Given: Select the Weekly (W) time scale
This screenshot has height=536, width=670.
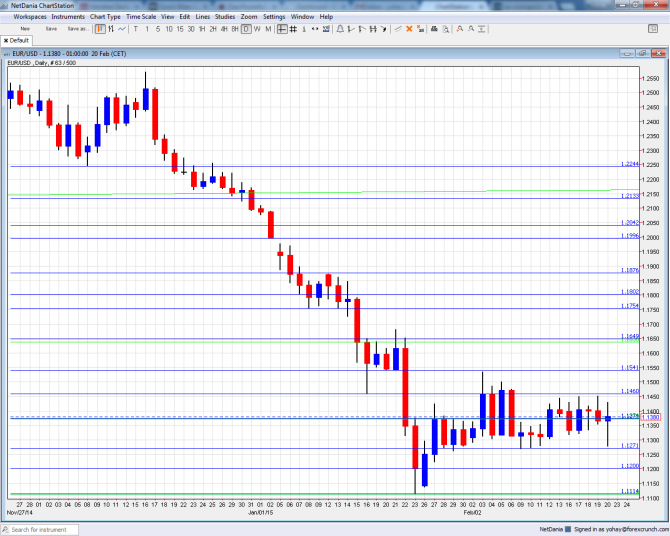Looking at the screenshot, I should 257,29.
